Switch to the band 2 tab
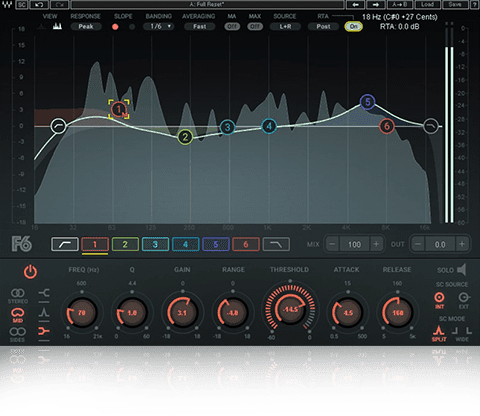This screenshot has height=416, width=480. click(x=125, y=244)
